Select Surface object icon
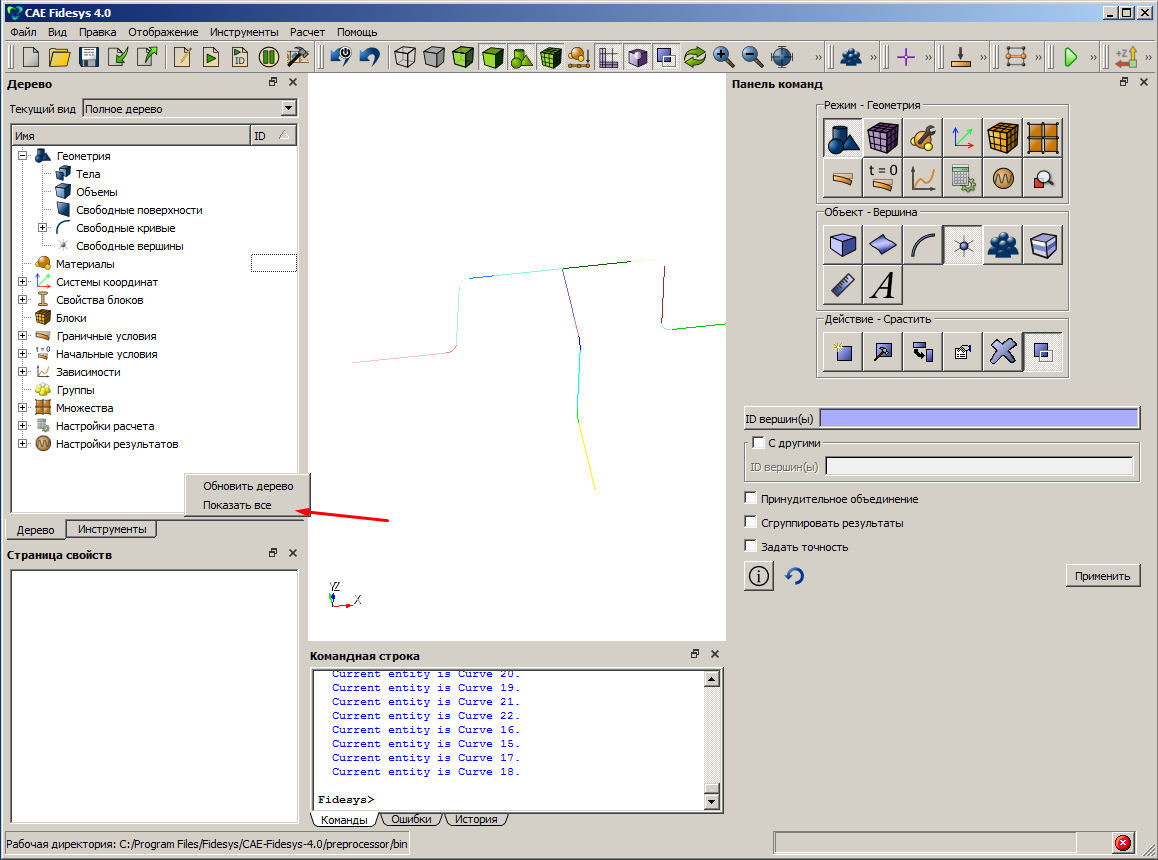The image size is (1158, 860). (x=883, y=245)
